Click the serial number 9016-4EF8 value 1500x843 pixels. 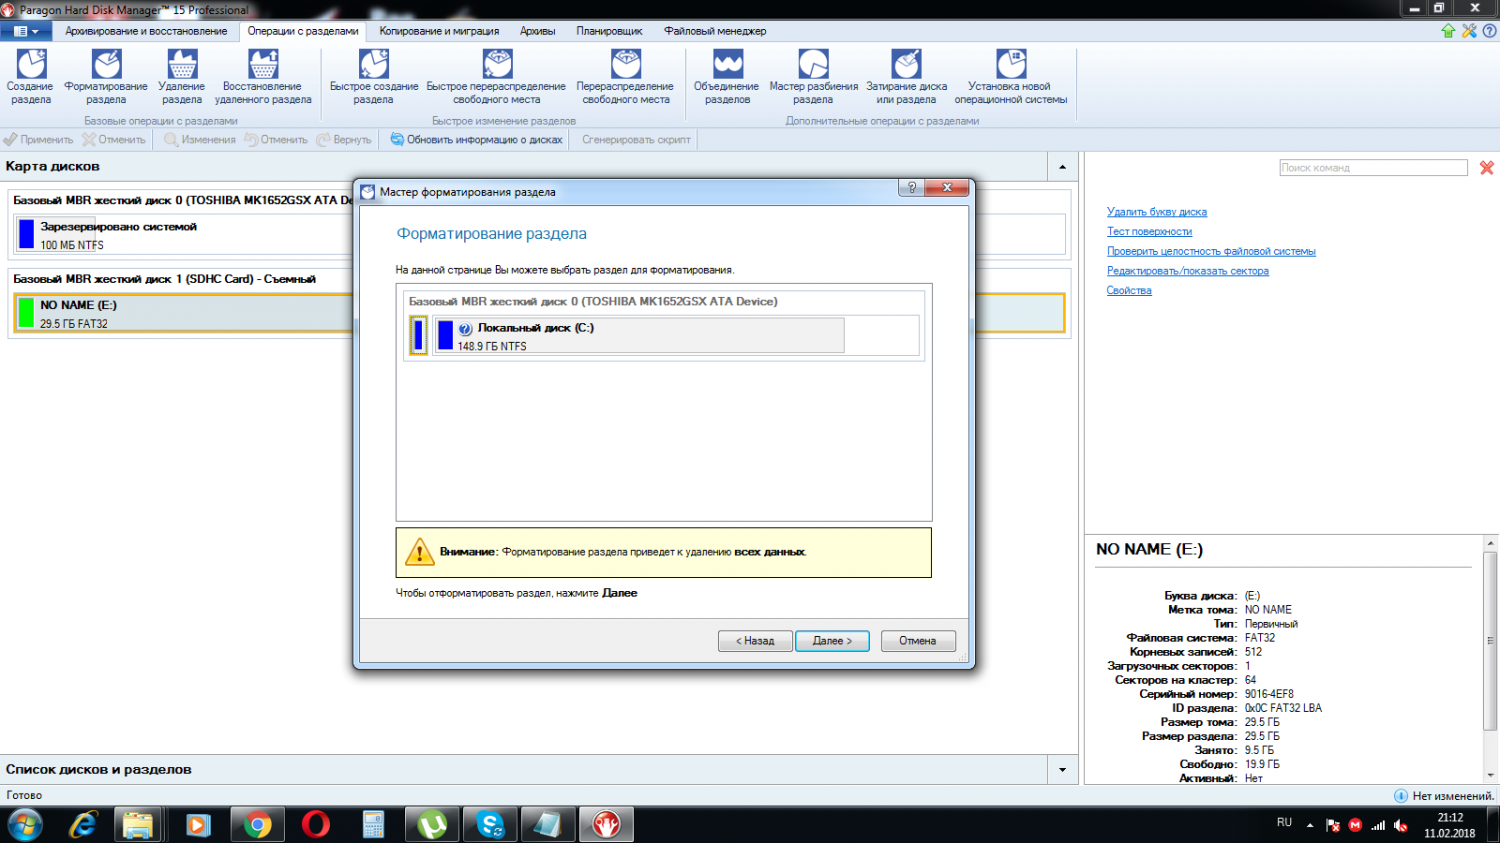pyautogui.click(x=1269, y=694)
